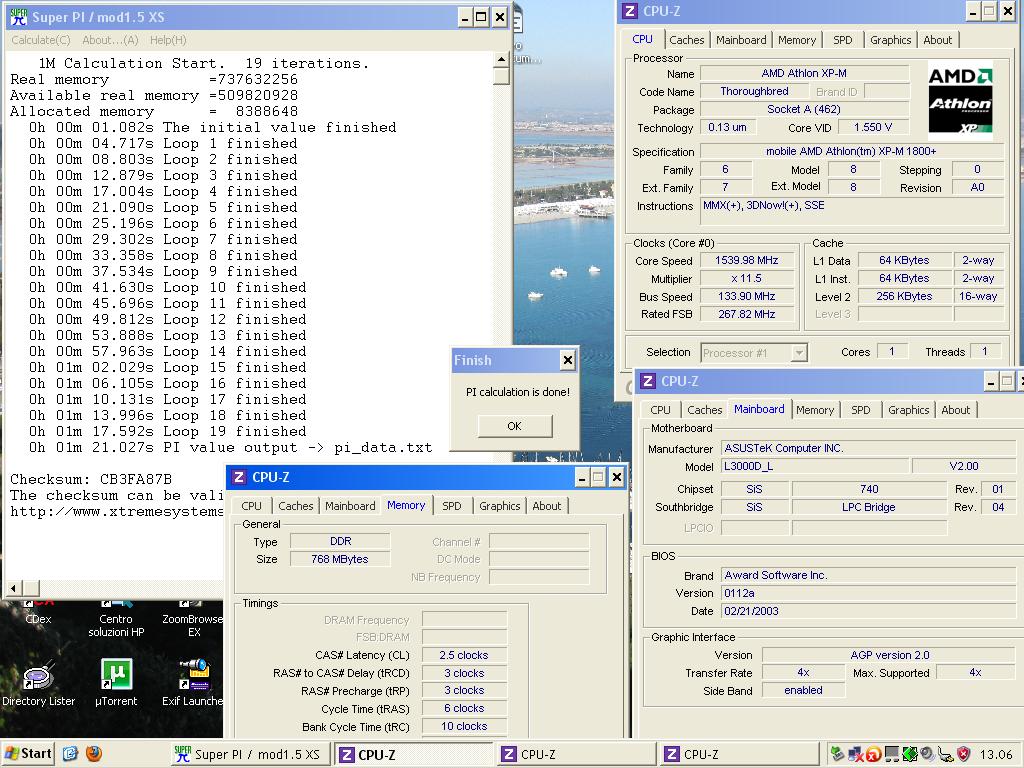
Task: Activate the first CPU-Z taskbar button
Action: click(x=413, y=754)
